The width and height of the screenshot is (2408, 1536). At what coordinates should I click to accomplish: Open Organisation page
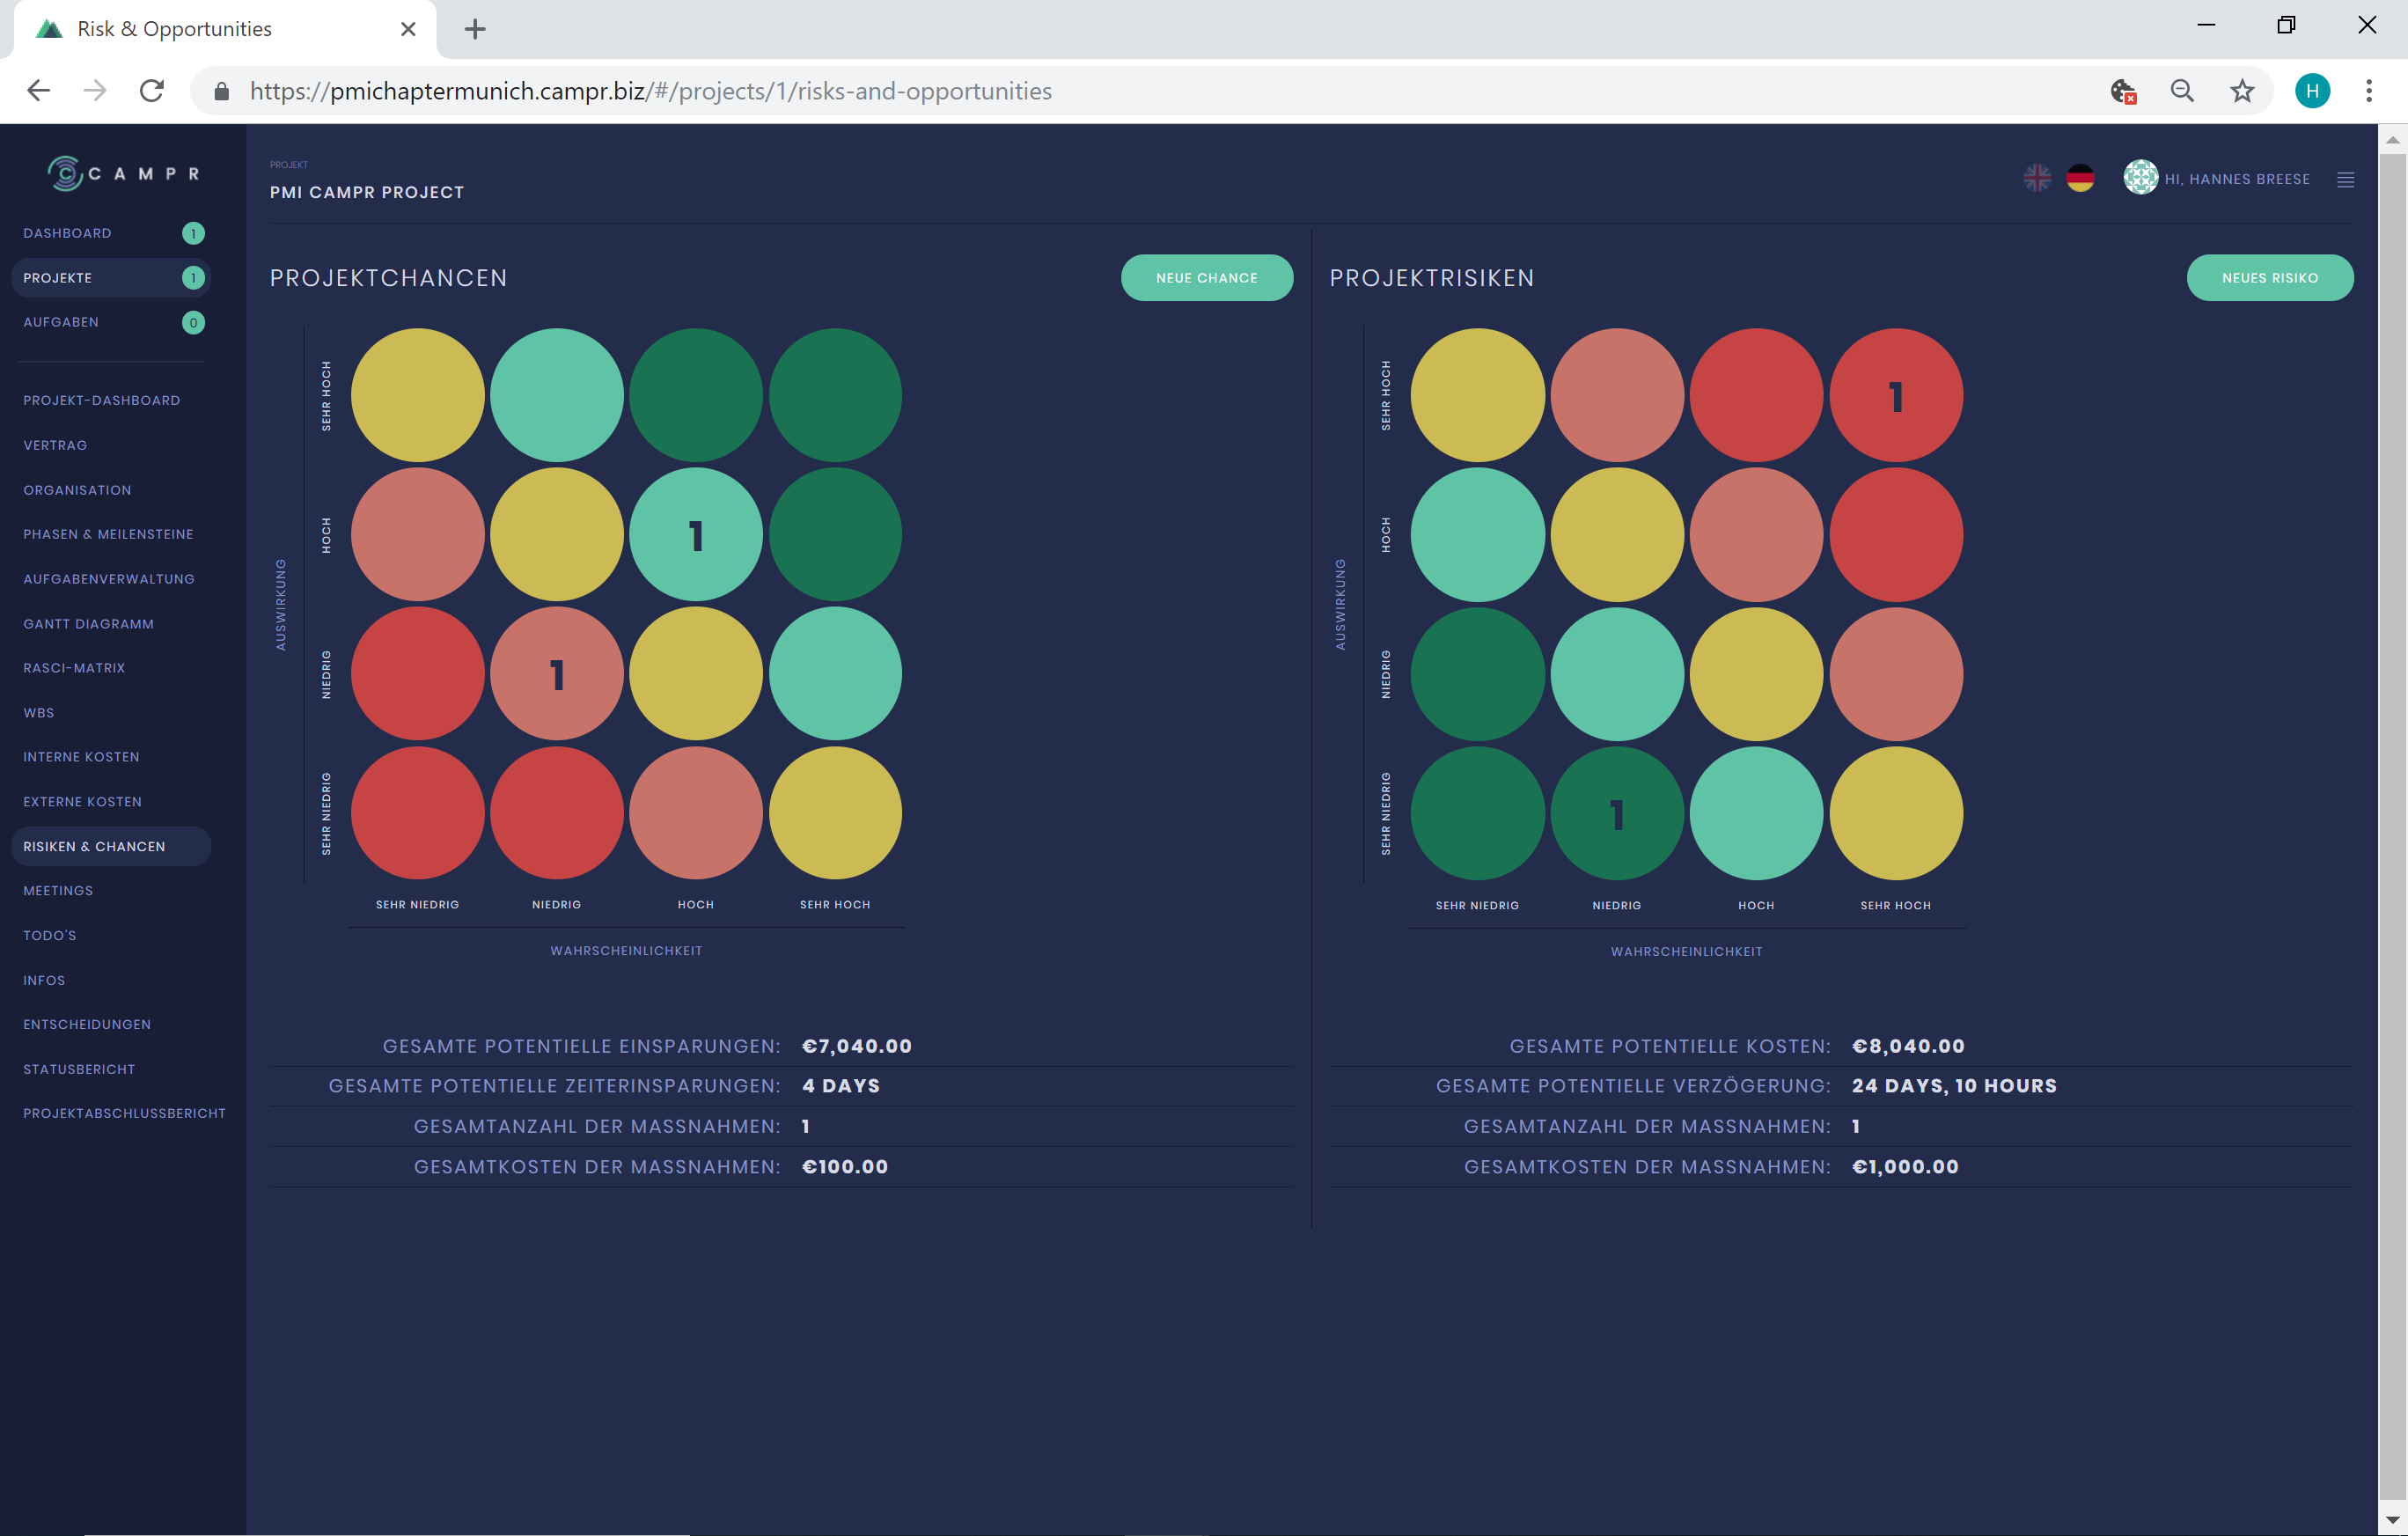[x=77, y=490]
